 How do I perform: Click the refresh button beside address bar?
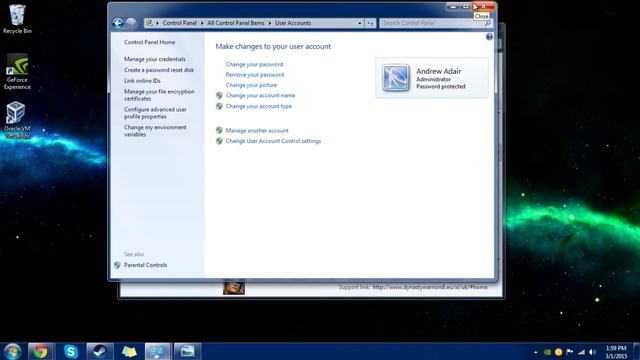pyautogui.click(x=370, y=23)
